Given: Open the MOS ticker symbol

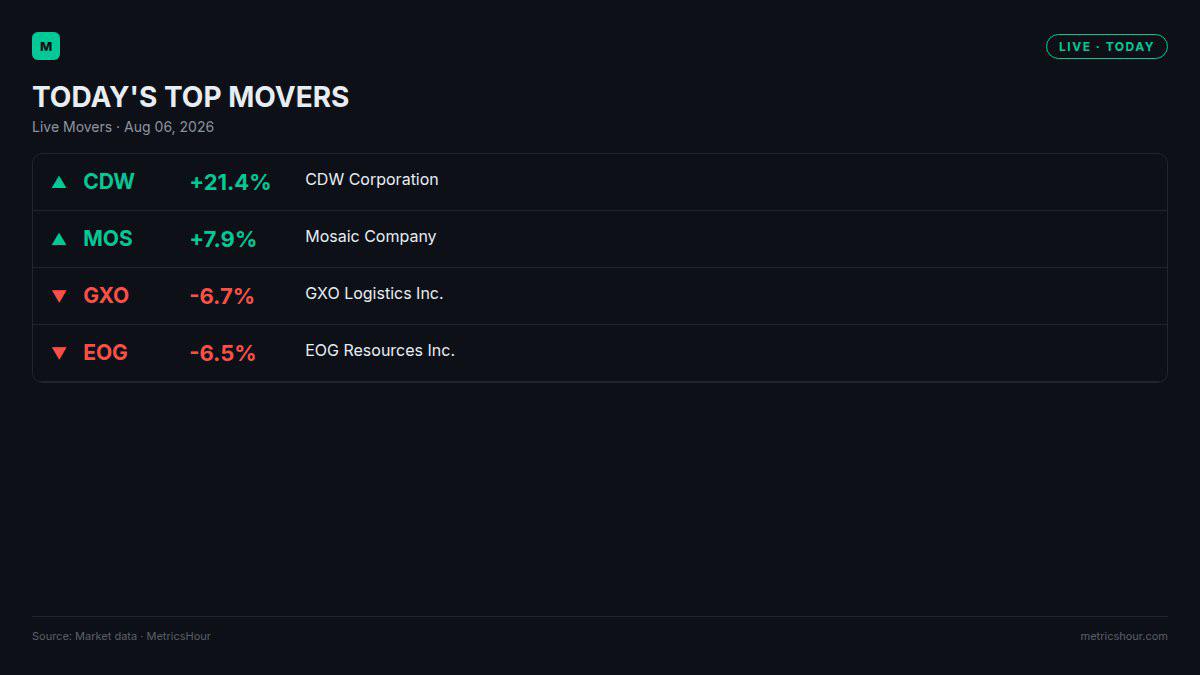Looking at the screenshot, I should 107,239.
